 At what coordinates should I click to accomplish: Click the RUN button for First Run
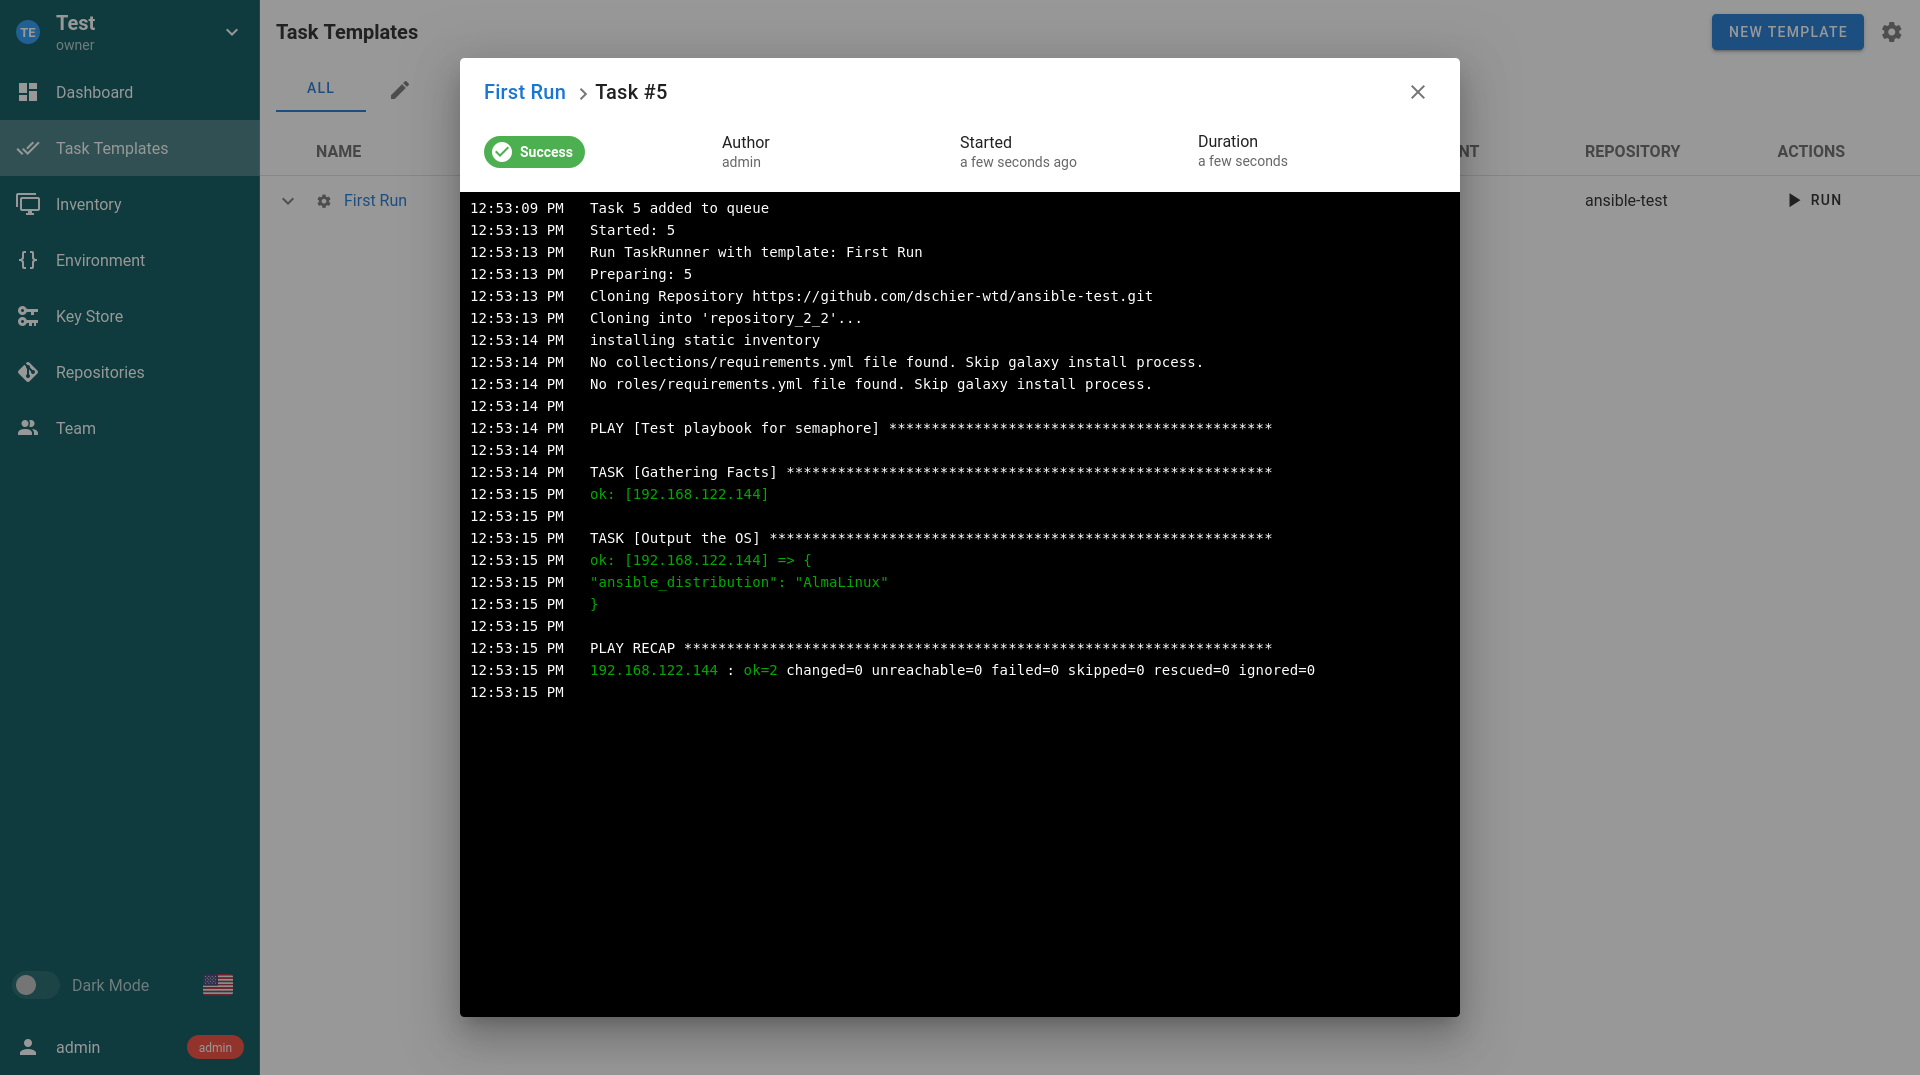click(1814, 200)
